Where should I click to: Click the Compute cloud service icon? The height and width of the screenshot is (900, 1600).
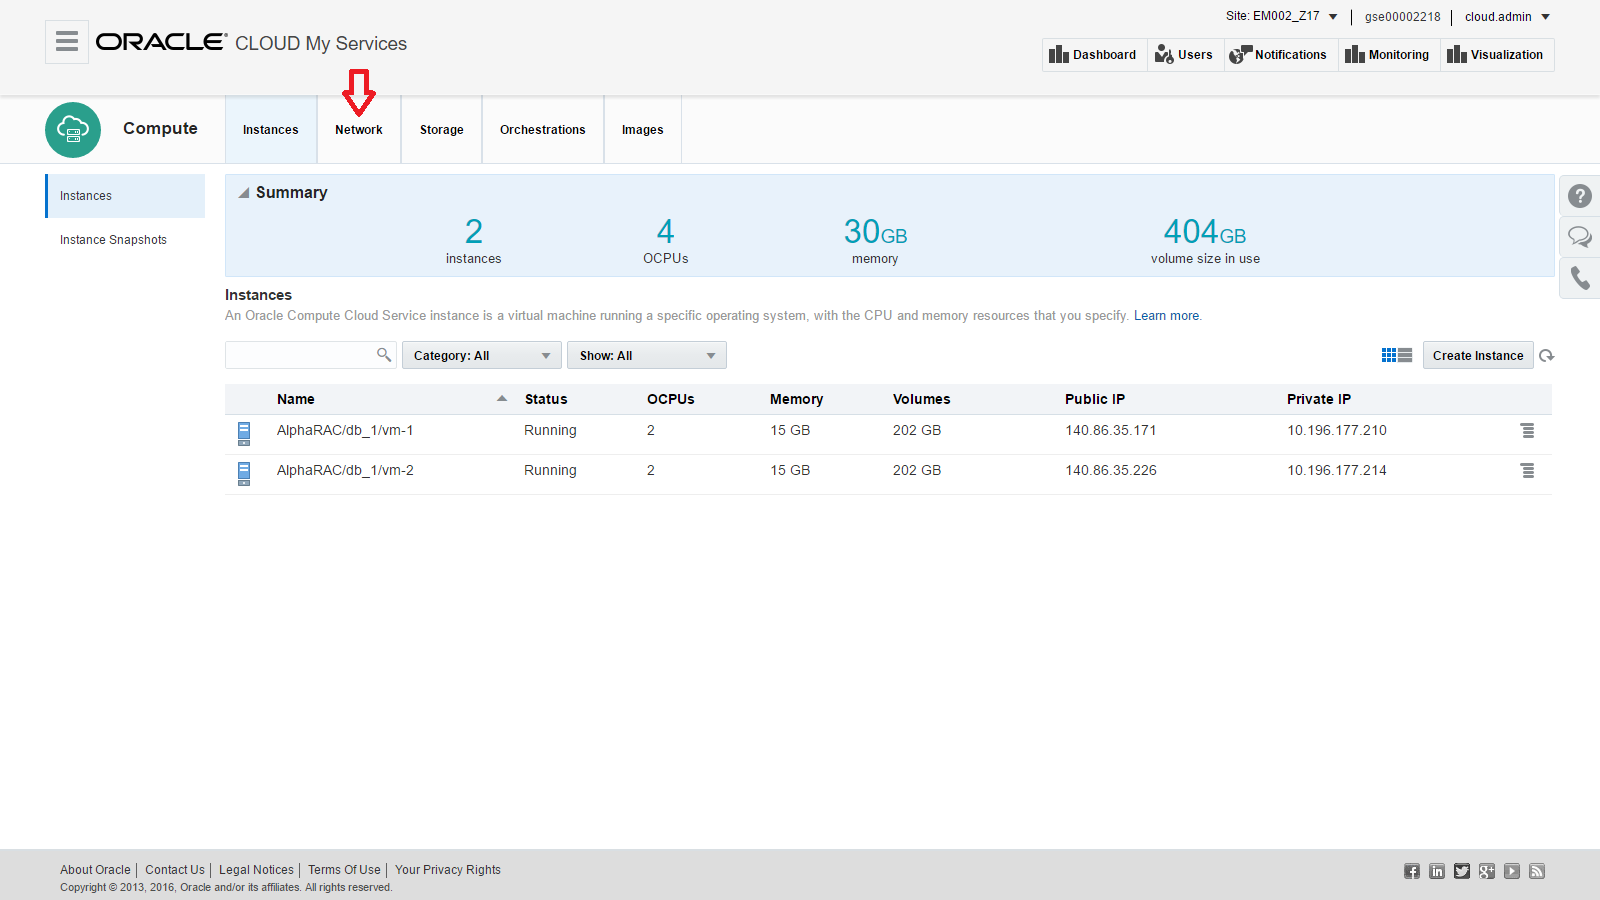(73, 130)
